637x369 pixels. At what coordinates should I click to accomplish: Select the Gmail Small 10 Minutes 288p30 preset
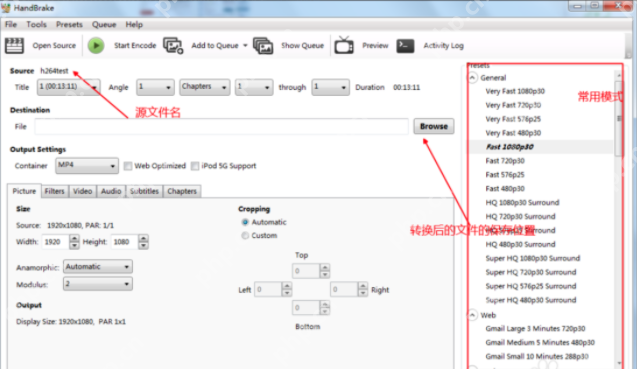tap(537, 356)
